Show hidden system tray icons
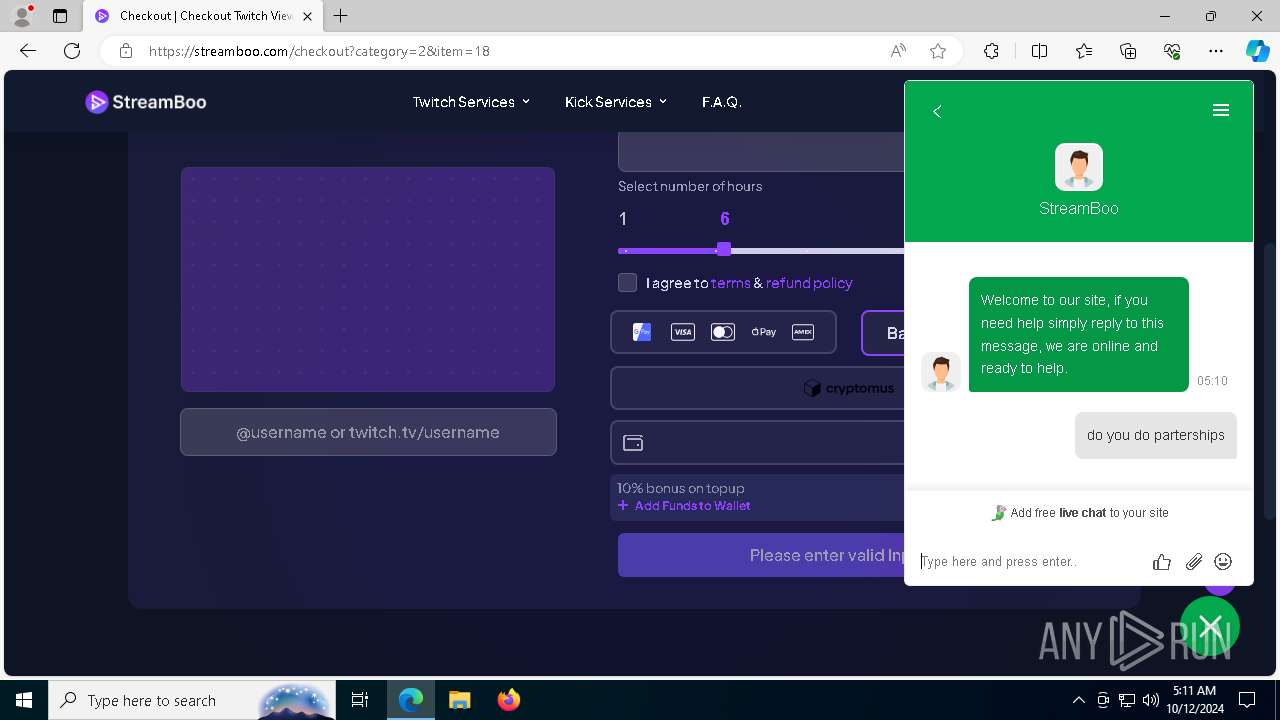Screen dimensions: 1280x720 coord(1078,700)
